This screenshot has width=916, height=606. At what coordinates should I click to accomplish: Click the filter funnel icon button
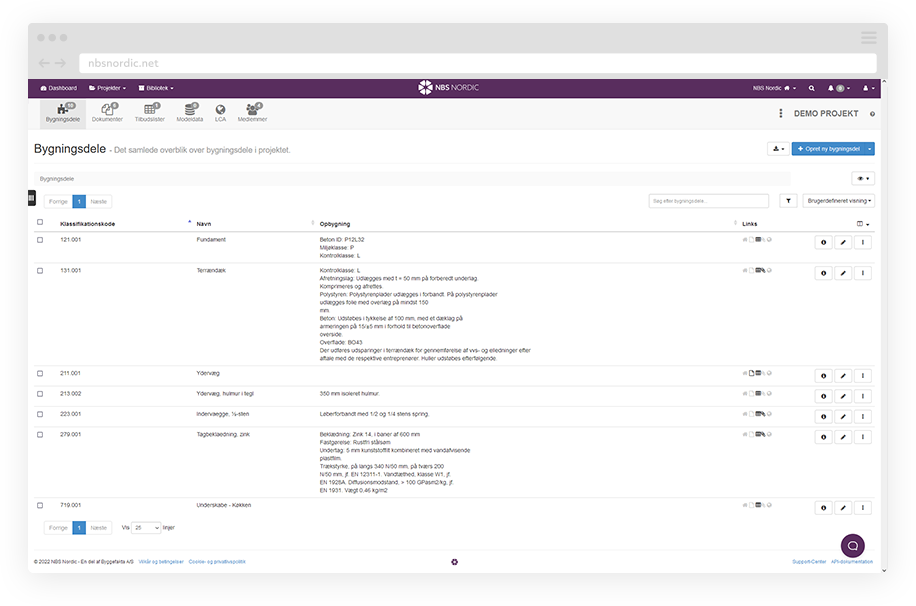pyautogui.click(x=788, y=201)
